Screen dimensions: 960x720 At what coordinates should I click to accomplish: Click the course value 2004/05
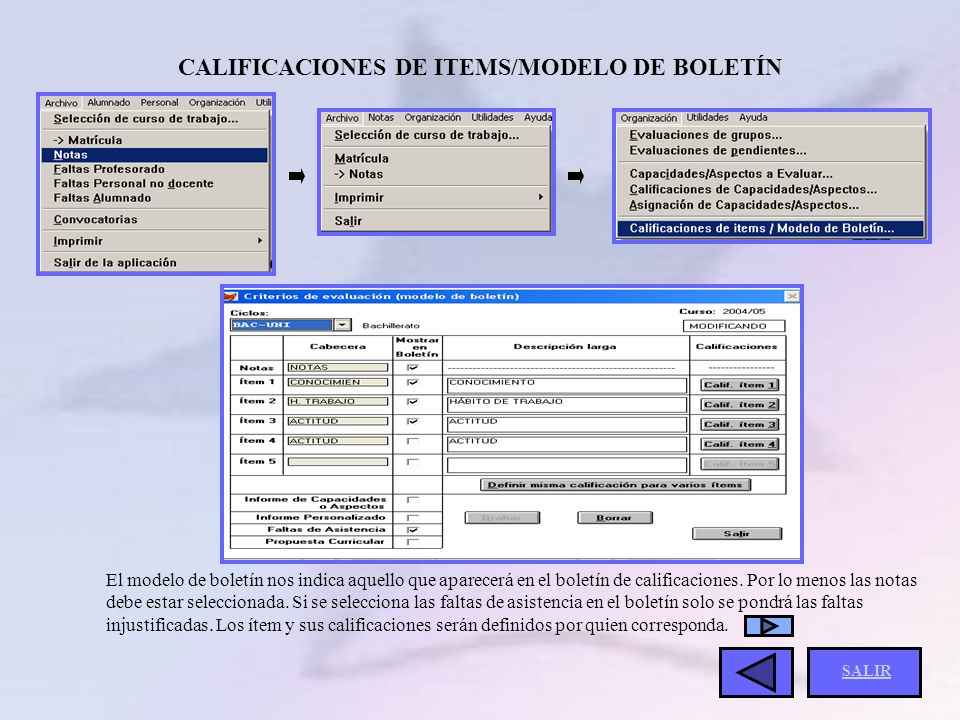744,311
